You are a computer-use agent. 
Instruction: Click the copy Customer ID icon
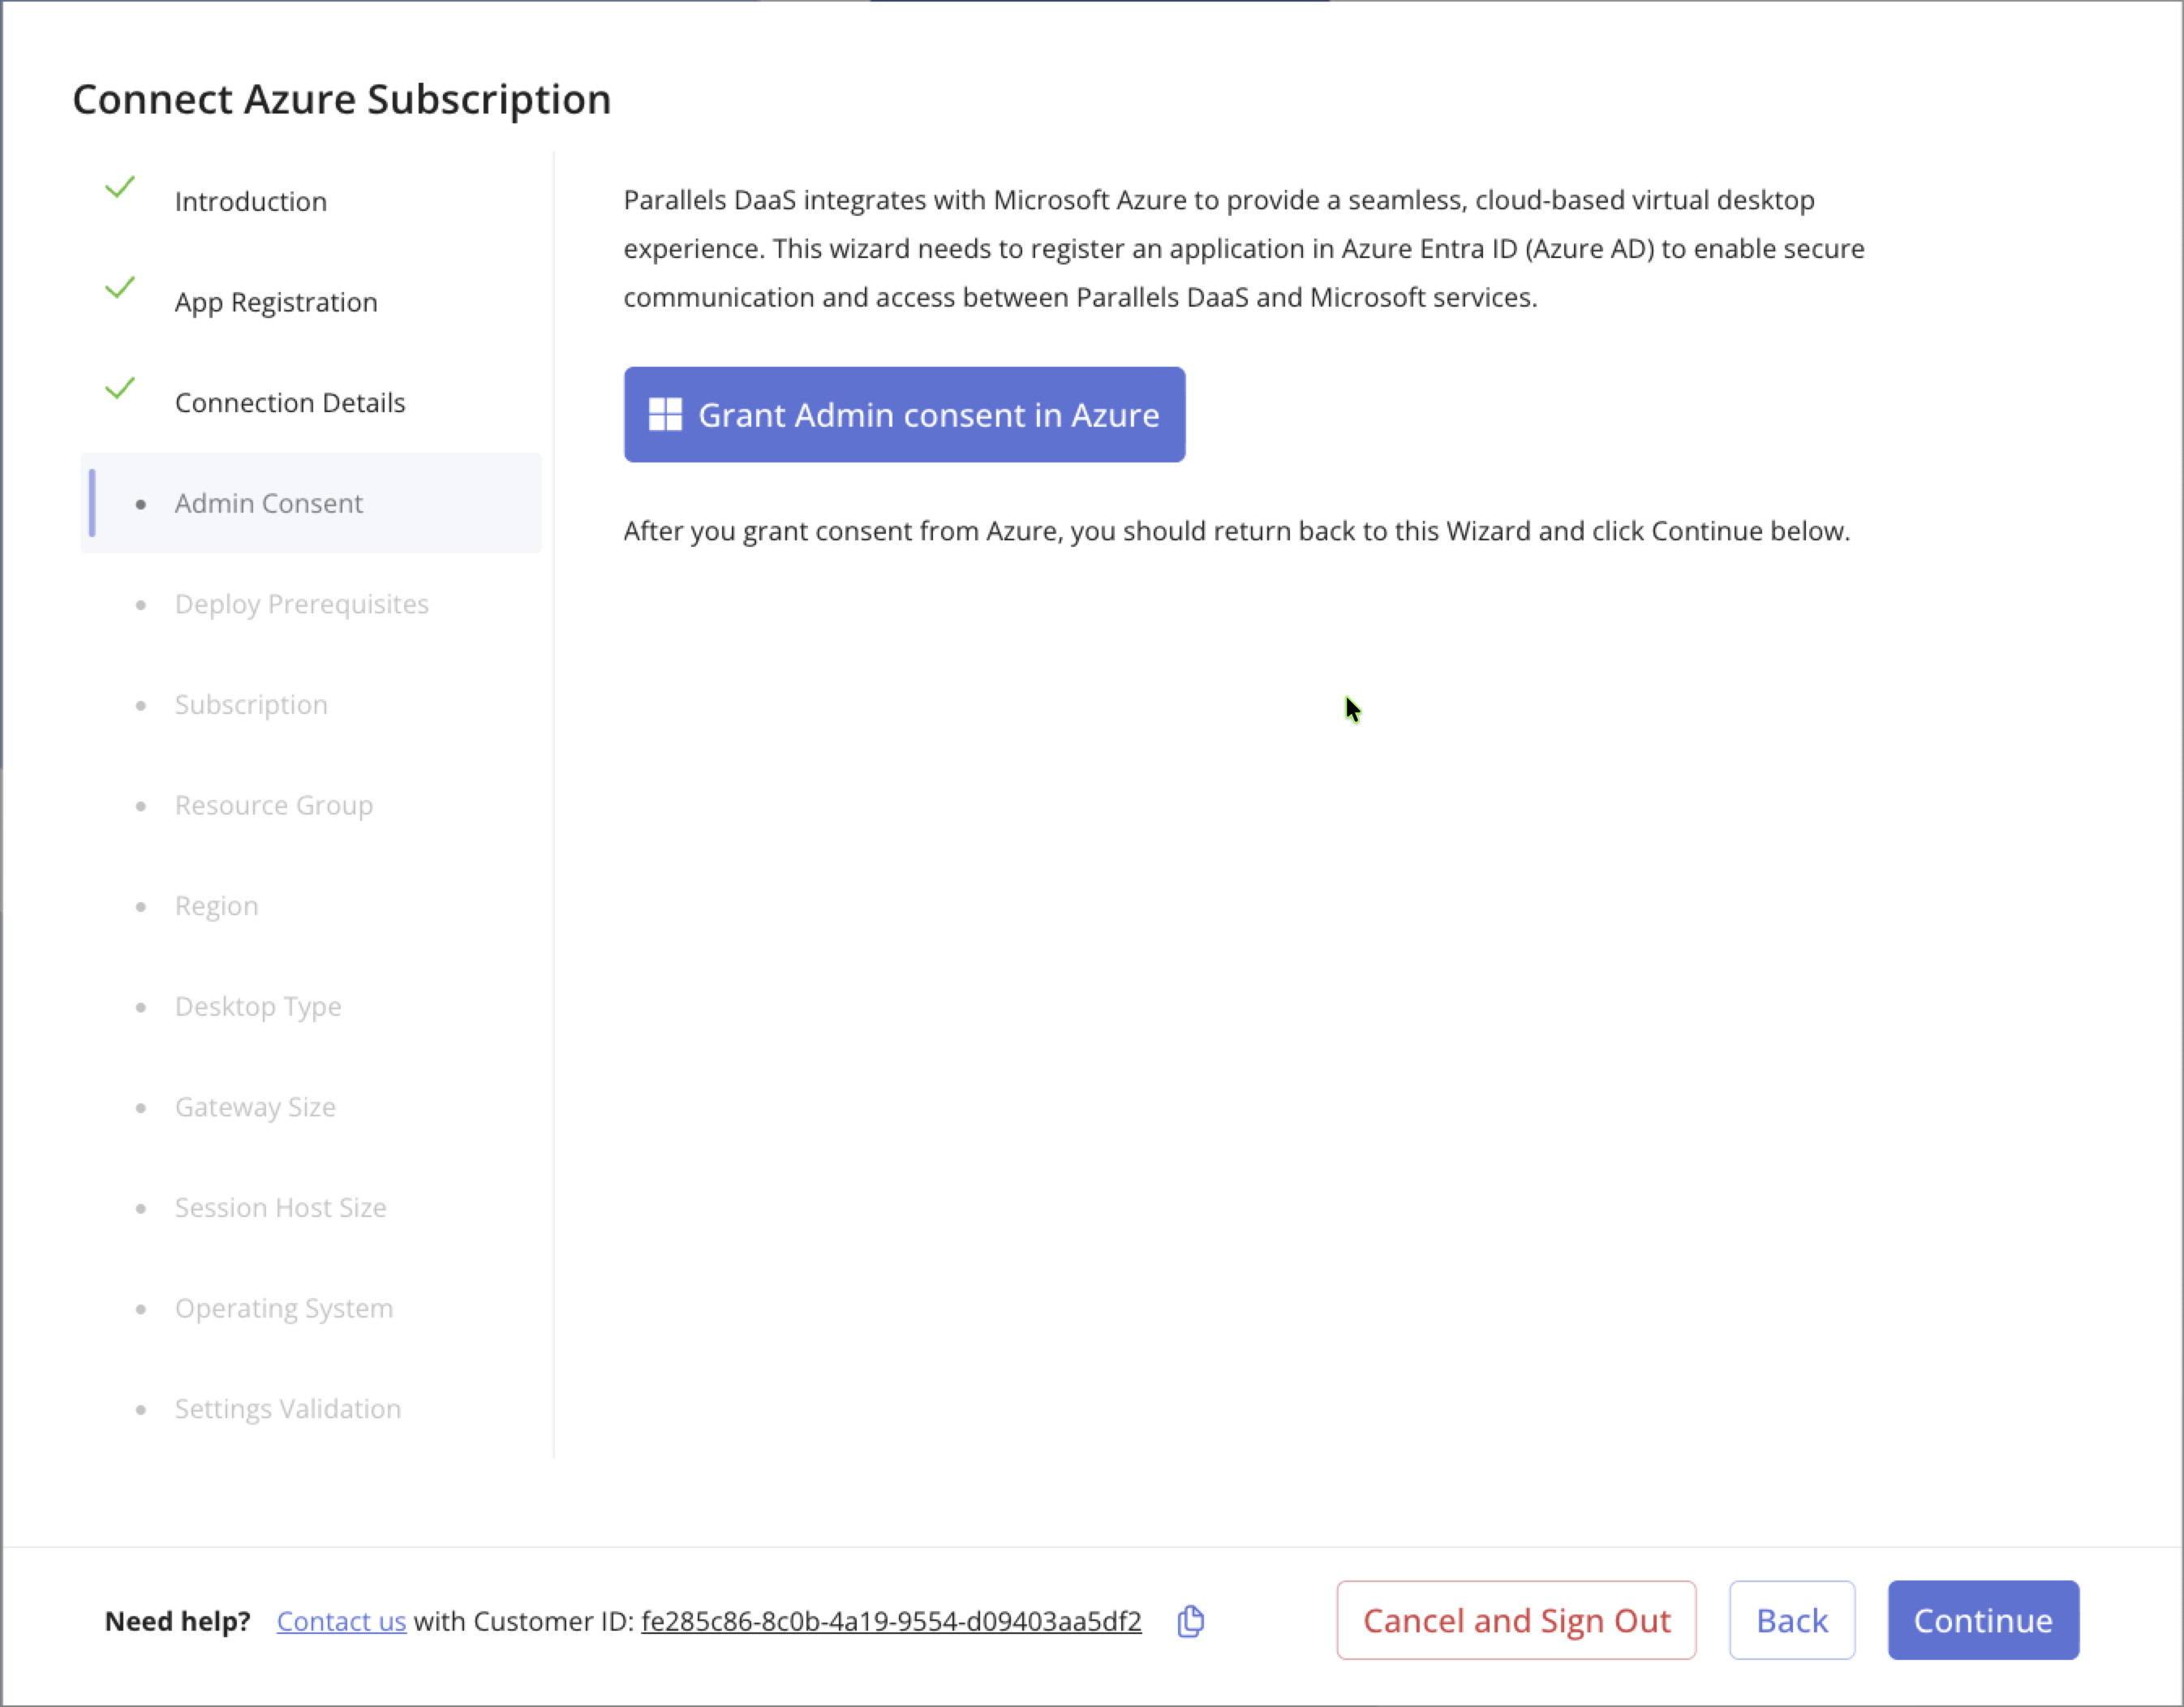[x=1190, y=1621]
